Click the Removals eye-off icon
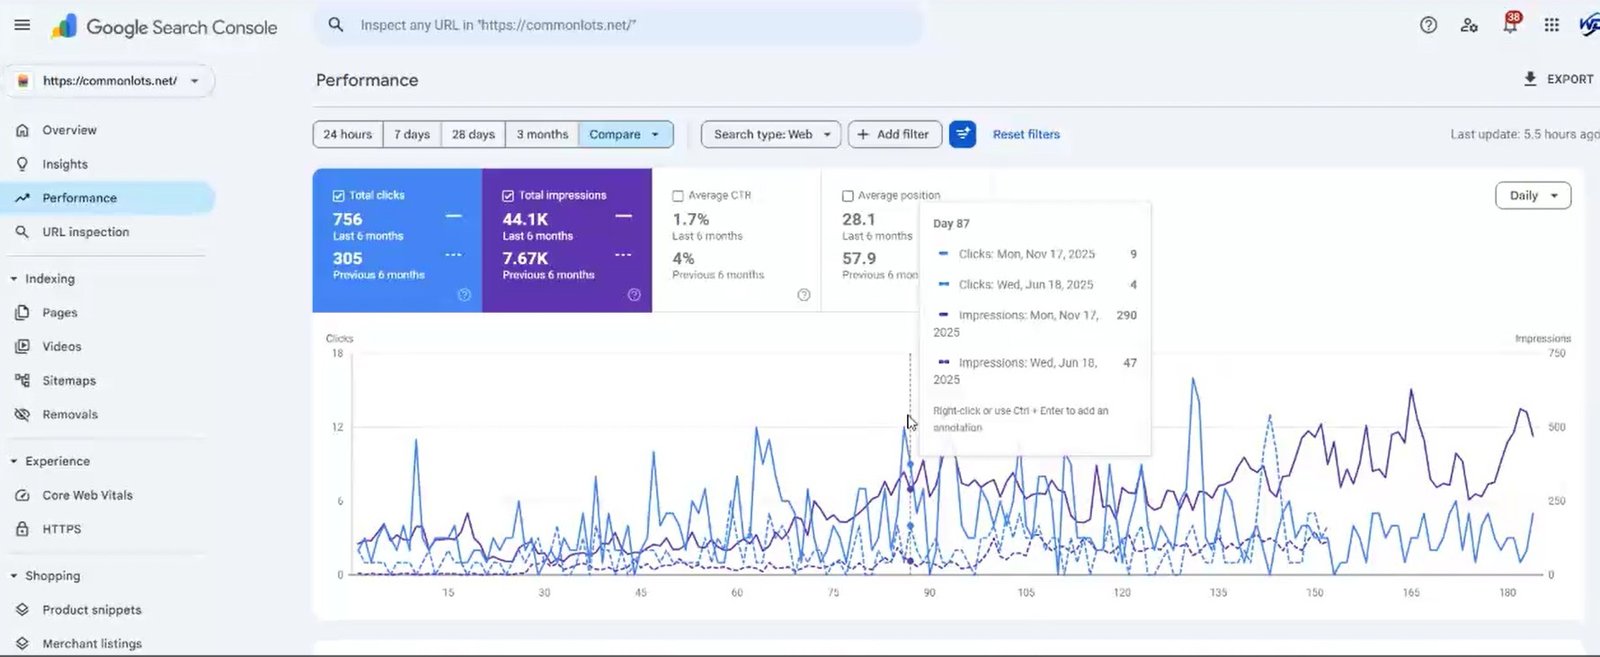 [22, 415]
